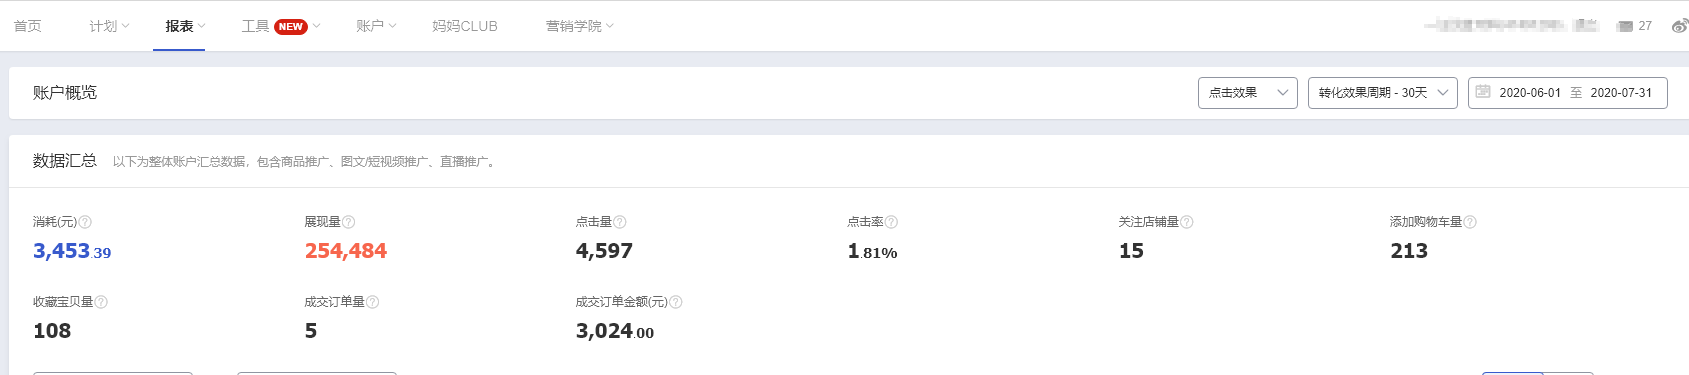Click the end date 2020-07-31 field
Image resolution: width=1689 pixels, height=375 pixels.
pyautogui.click(x=1621, y=93)
